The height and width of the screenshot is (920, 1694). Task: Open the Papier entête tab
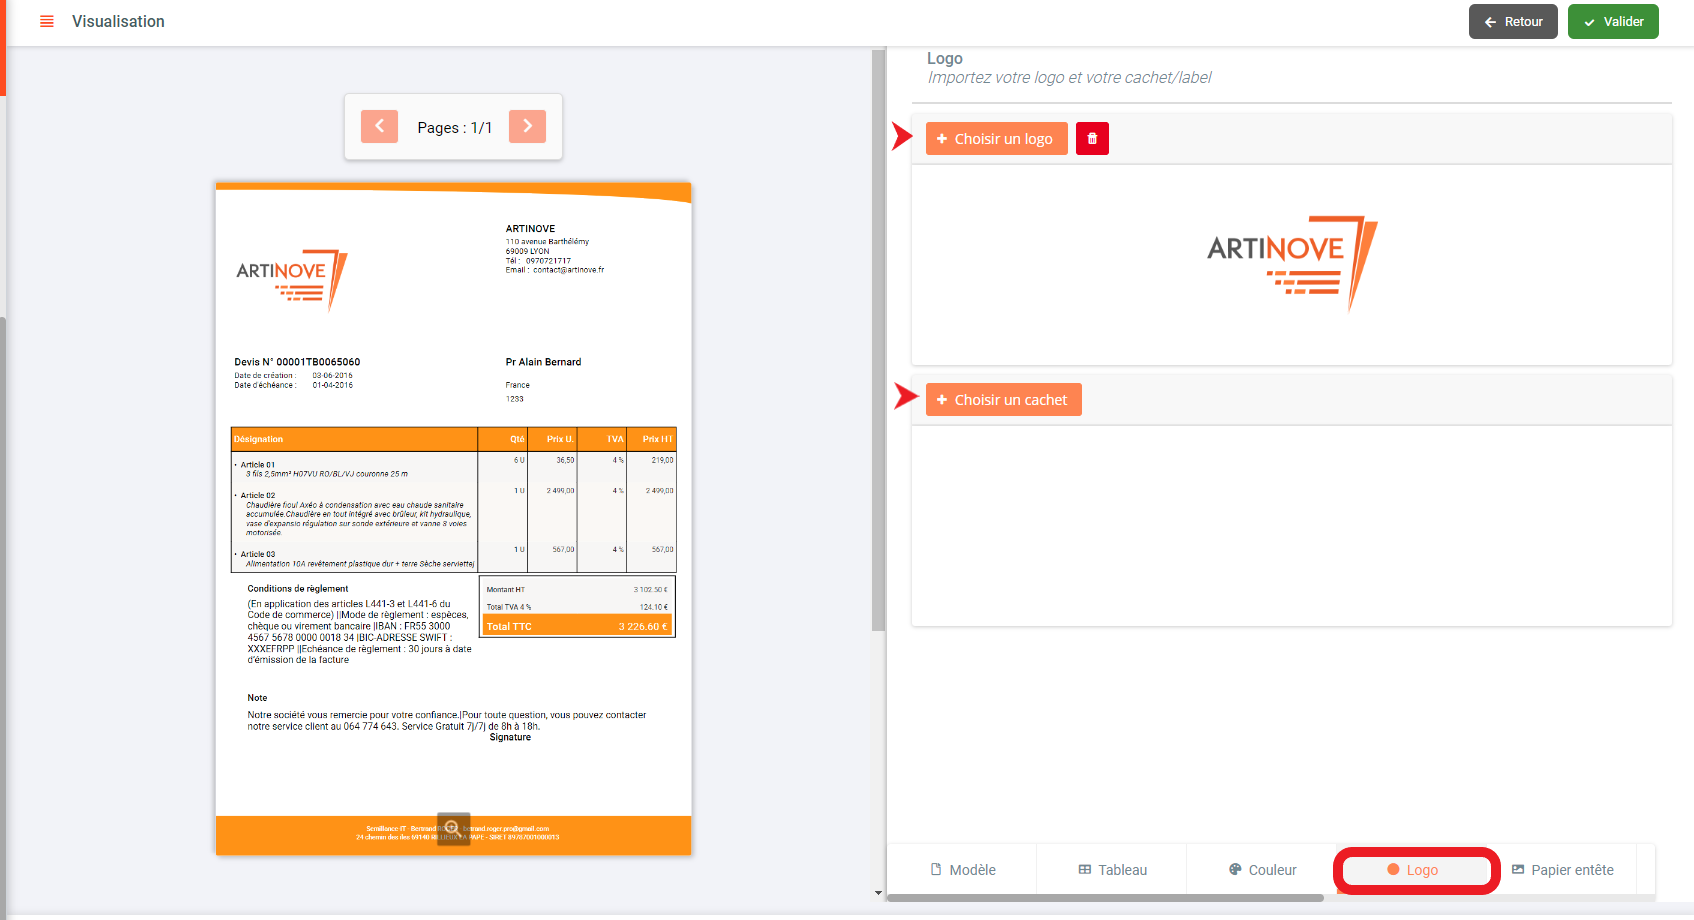(1562, 870)
